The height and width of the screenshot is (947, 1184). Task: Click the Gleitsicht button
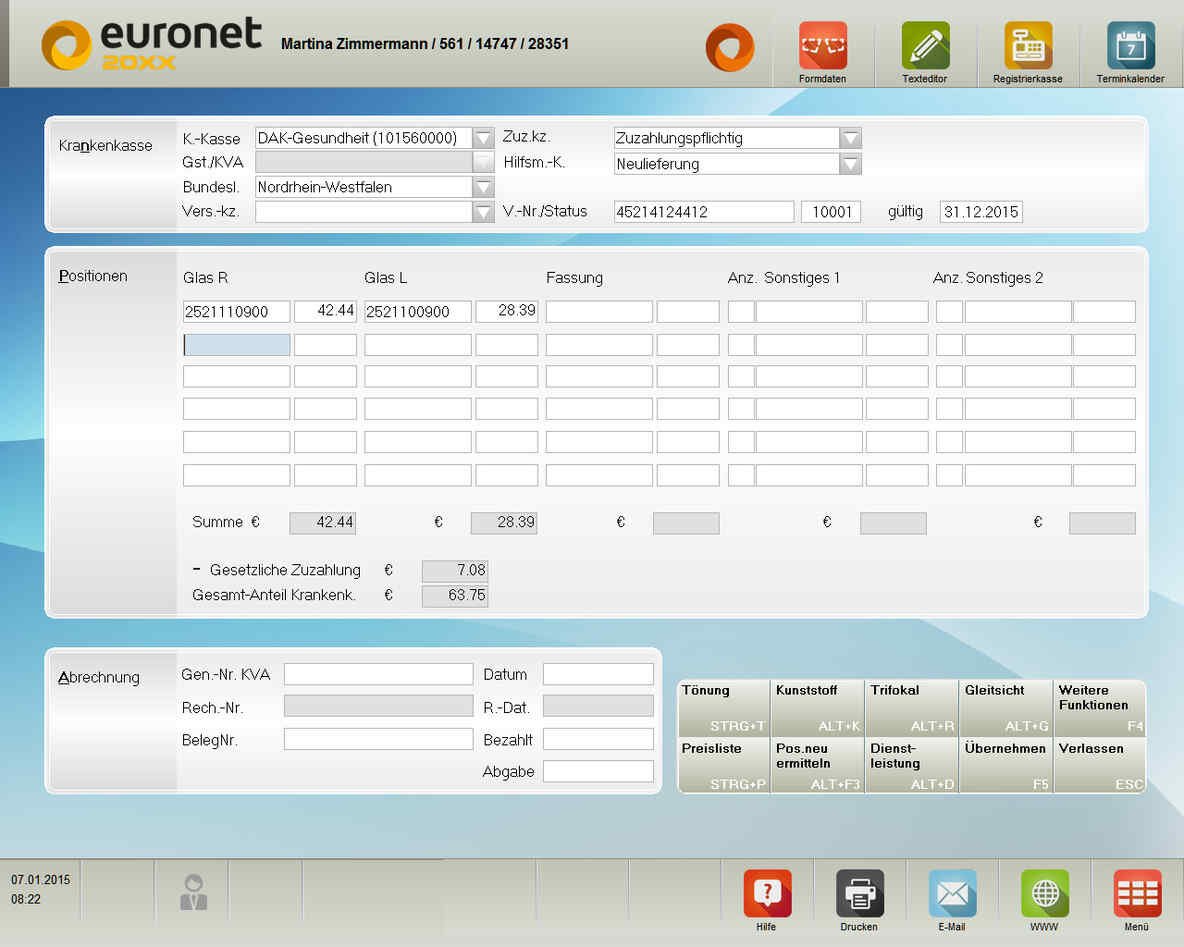[1007, 708]
